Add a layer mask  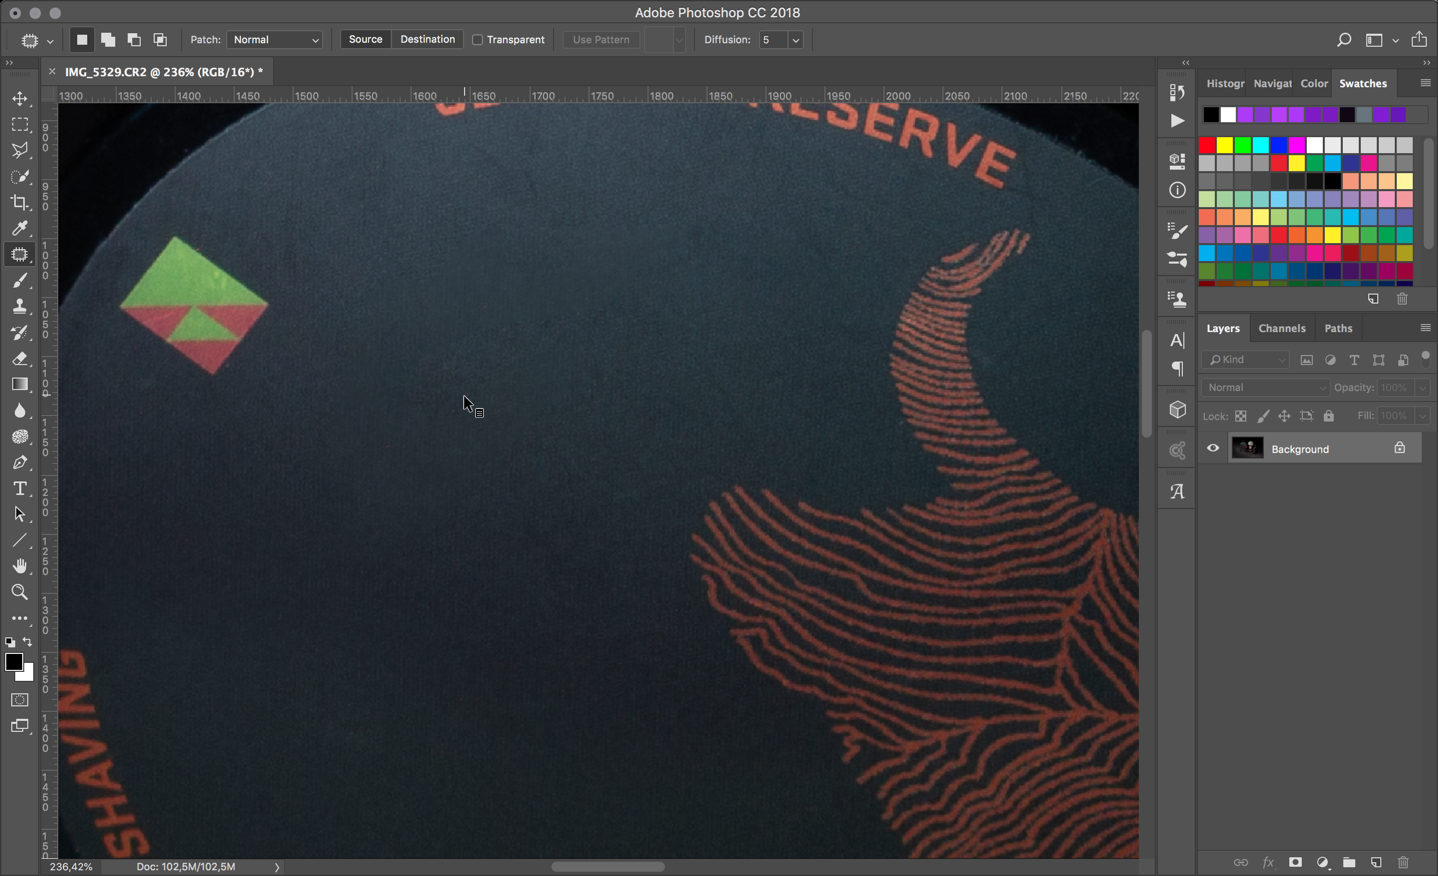click(1295, 862)
